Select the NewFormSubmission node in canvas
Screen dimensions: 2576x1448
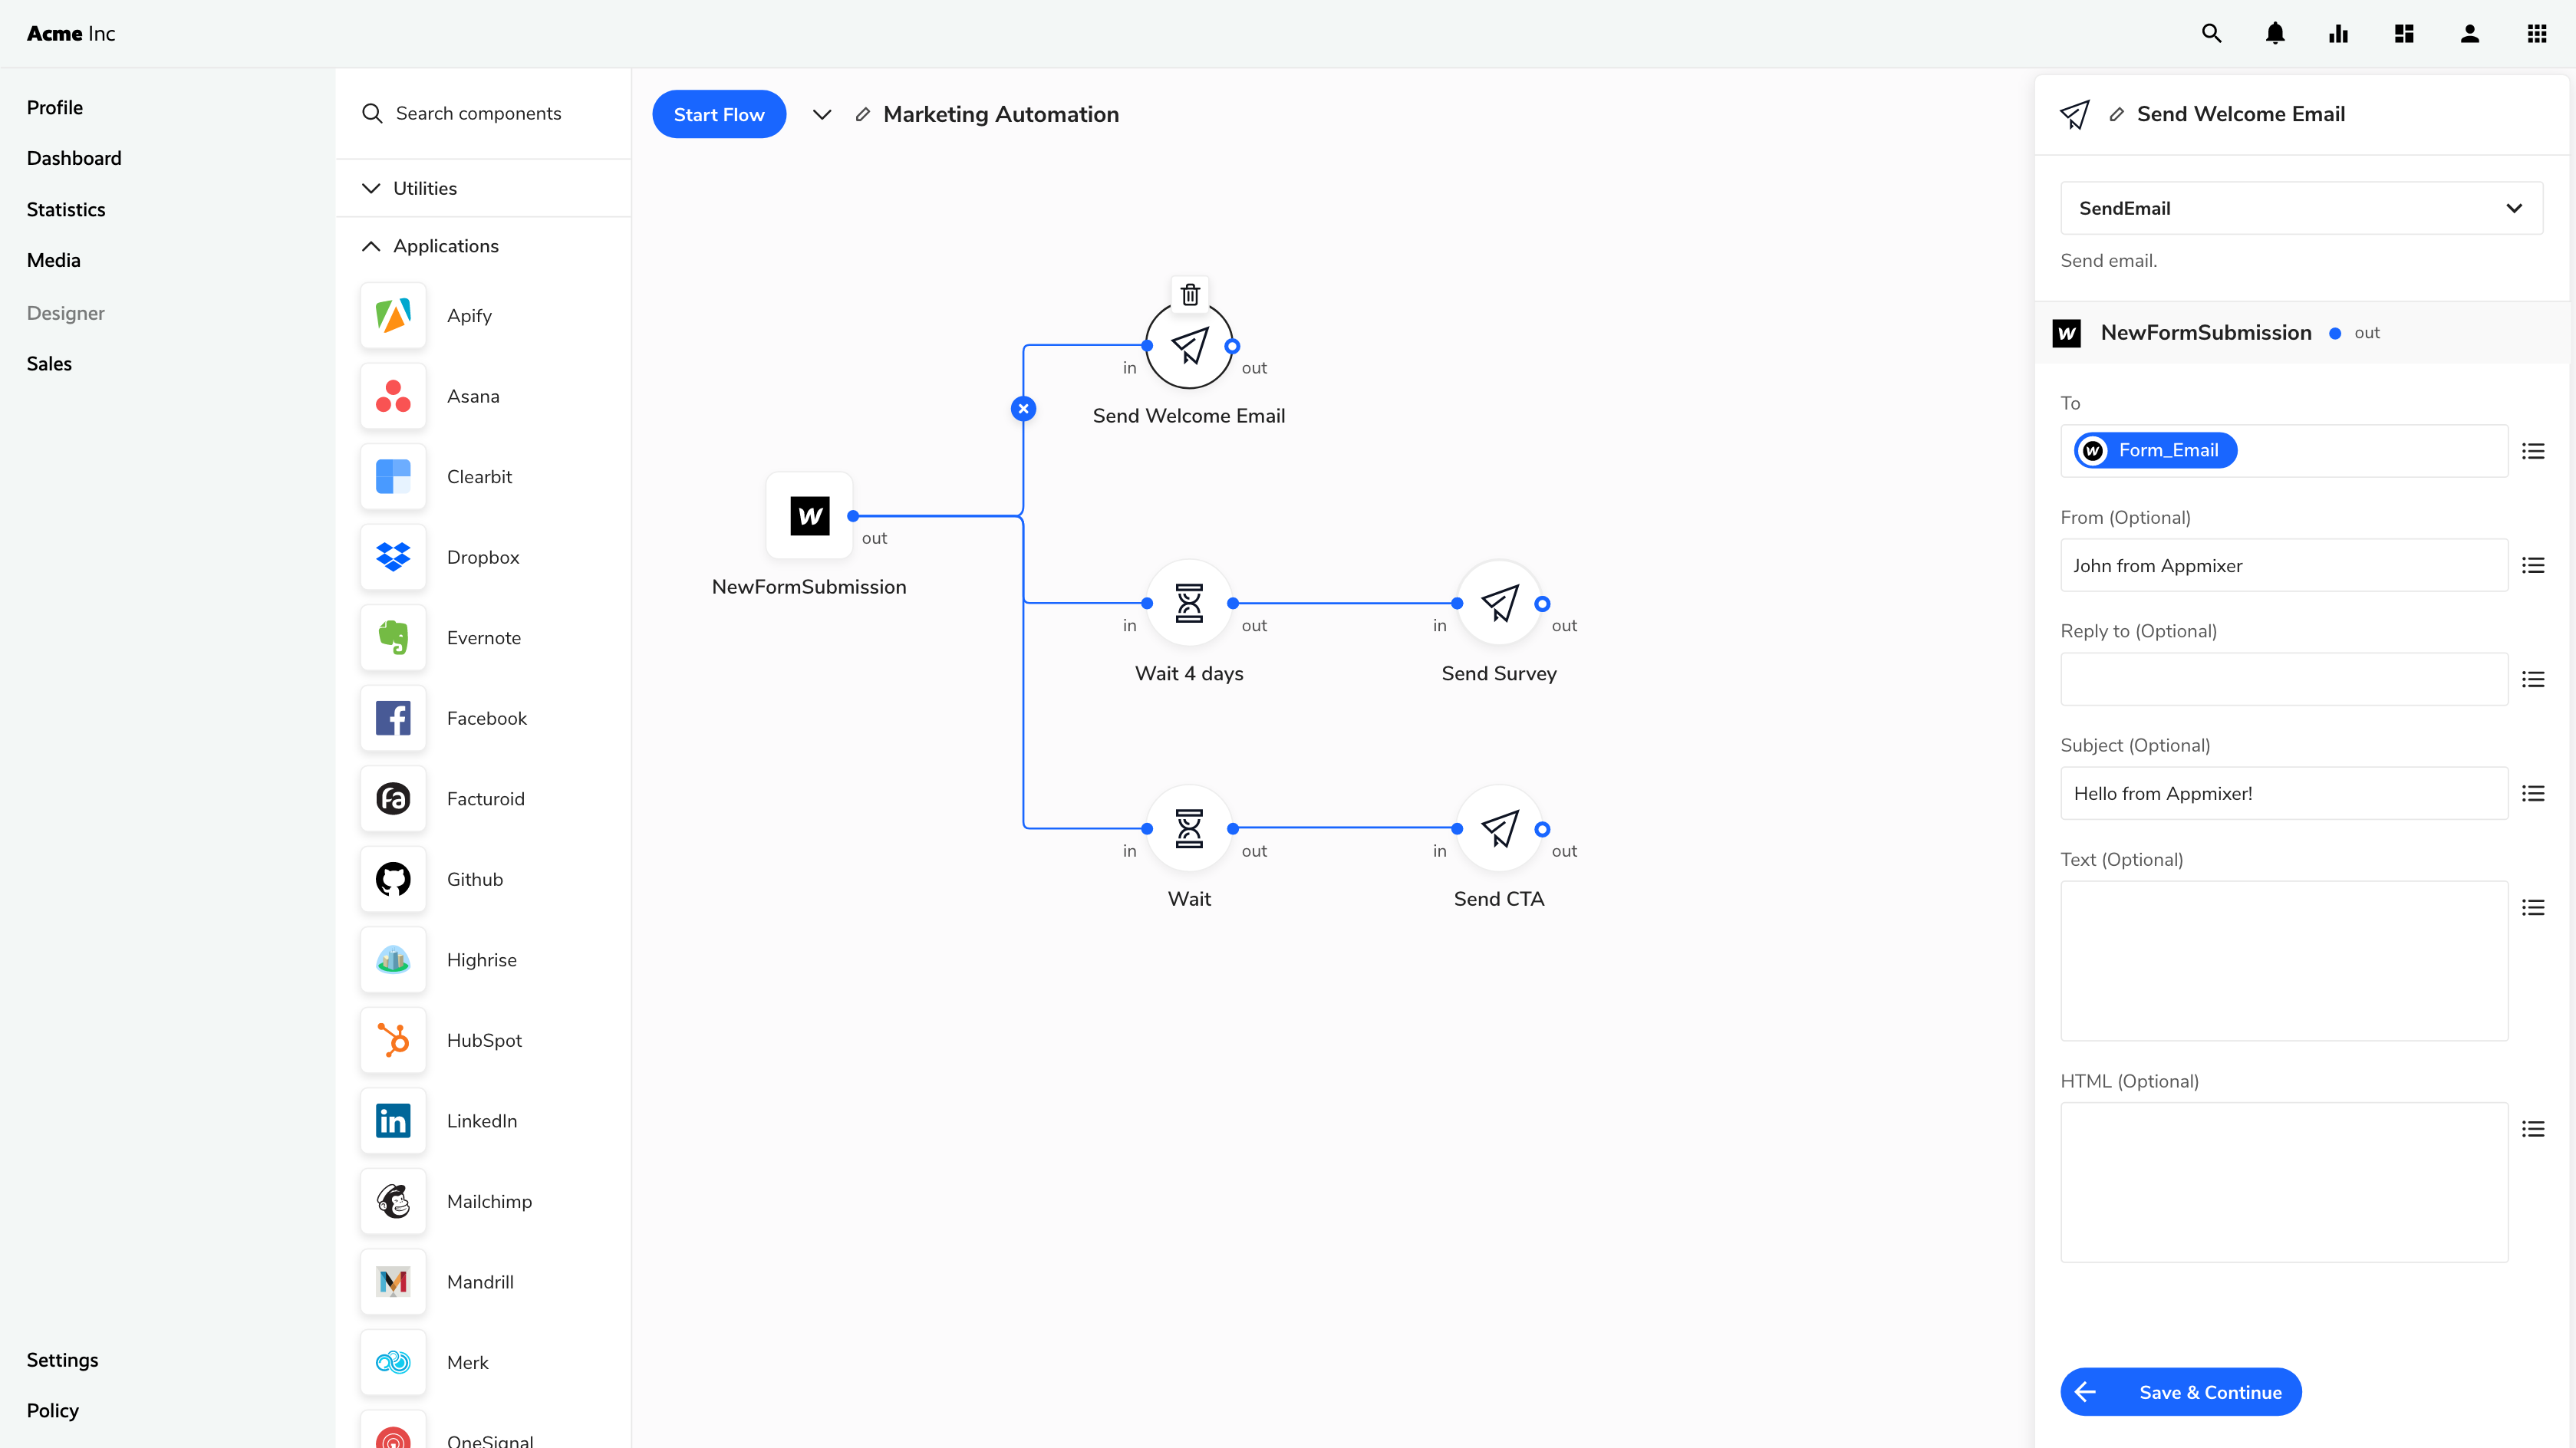(x=809, y=515)
